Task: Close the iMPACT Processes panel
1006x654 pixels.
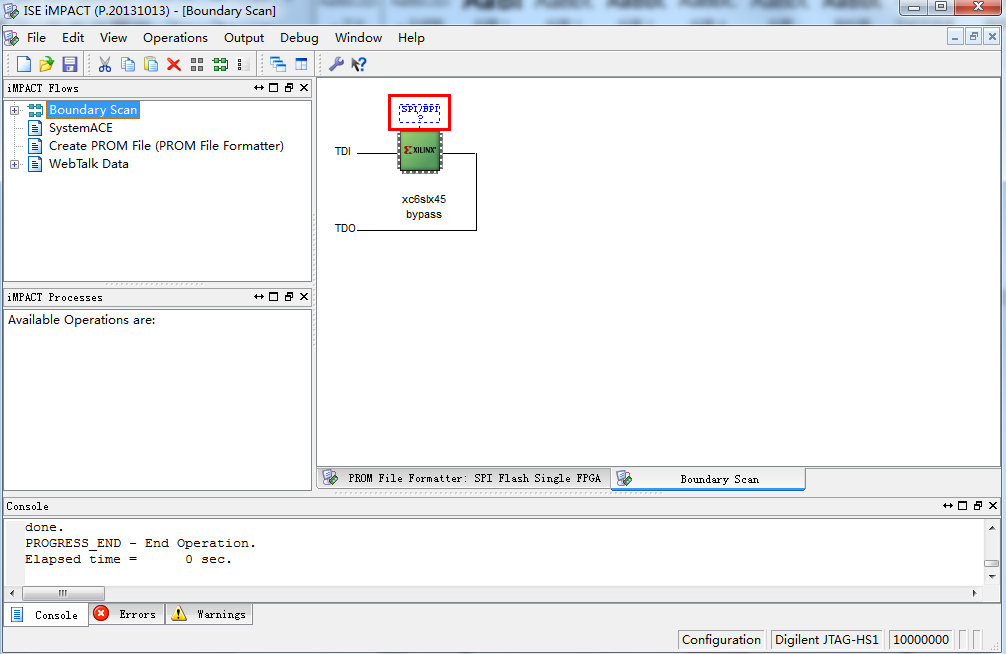Action: point(304,297)
